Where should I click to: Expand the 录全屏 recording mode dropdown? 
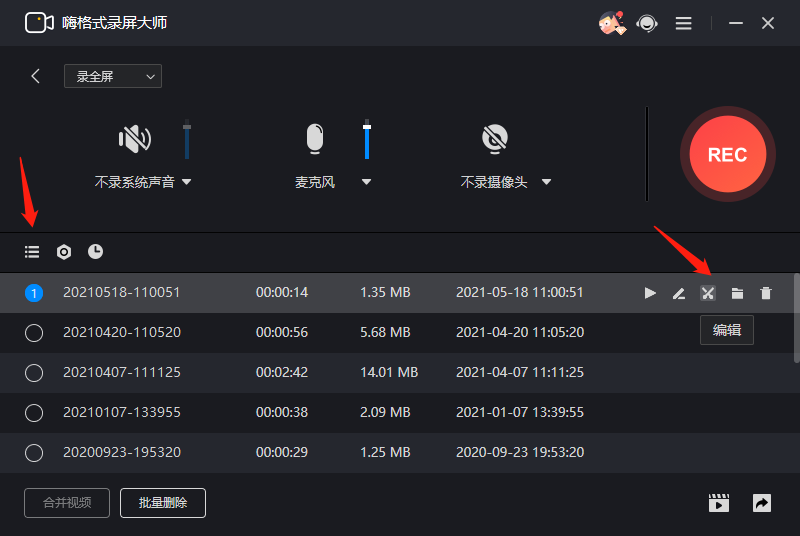coord(113,76)
